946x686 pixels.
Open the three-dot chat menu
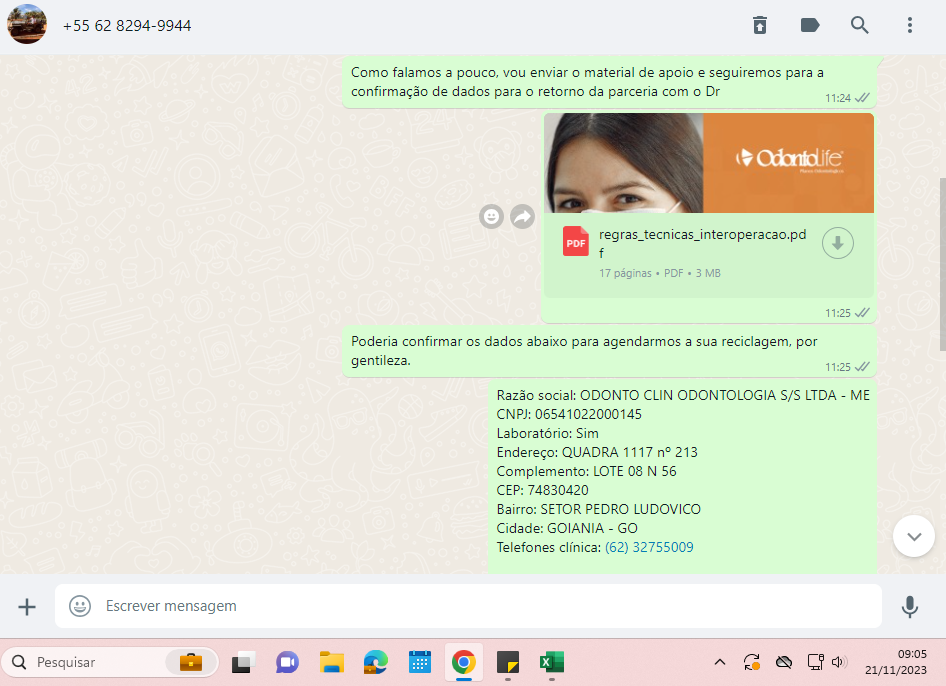(909, 26)
